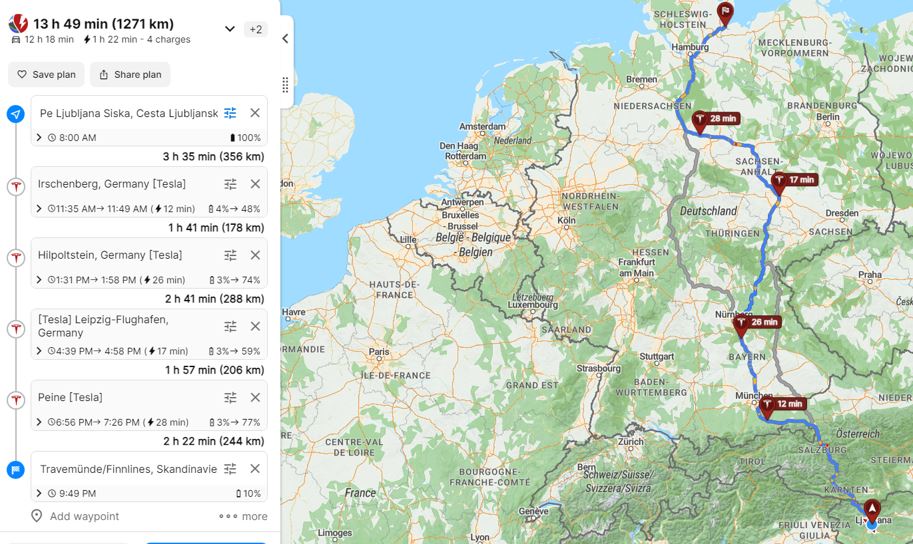The image size is (913, 544).
Task: Click the Pe Ljubljana Siska start address field
Action: tap(129, 113)
